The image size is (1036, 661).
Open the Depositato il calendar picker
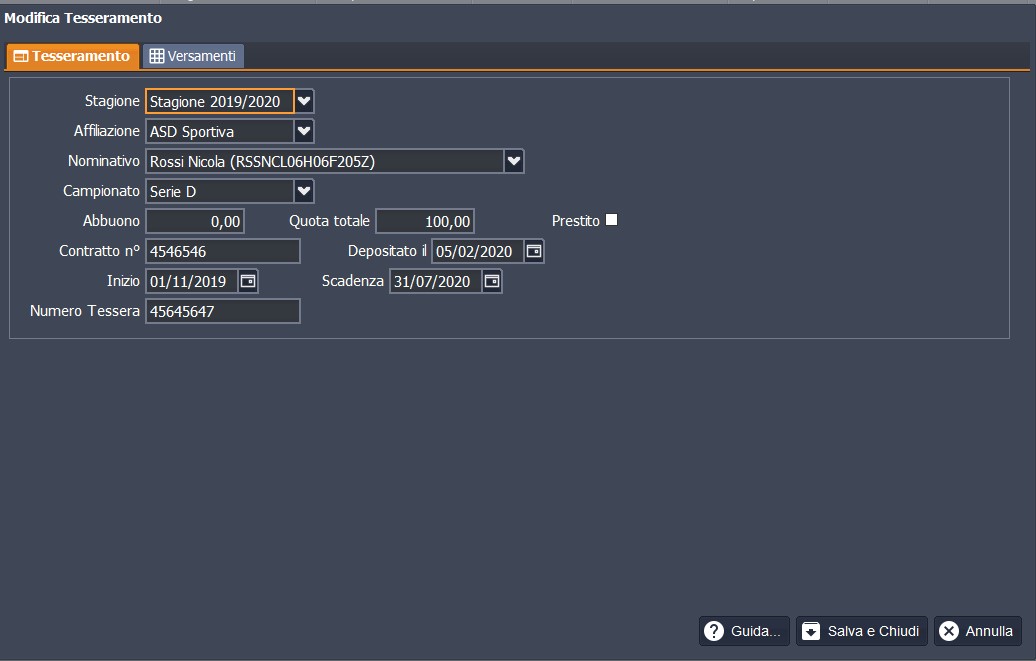pyautogui.click(x=534, y=251)
